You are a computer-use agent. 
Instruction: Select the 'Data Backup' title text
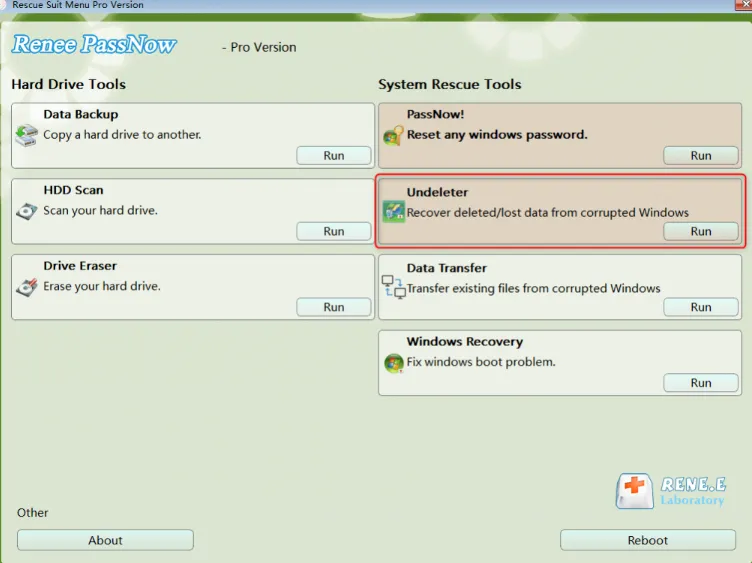(81, 114)
